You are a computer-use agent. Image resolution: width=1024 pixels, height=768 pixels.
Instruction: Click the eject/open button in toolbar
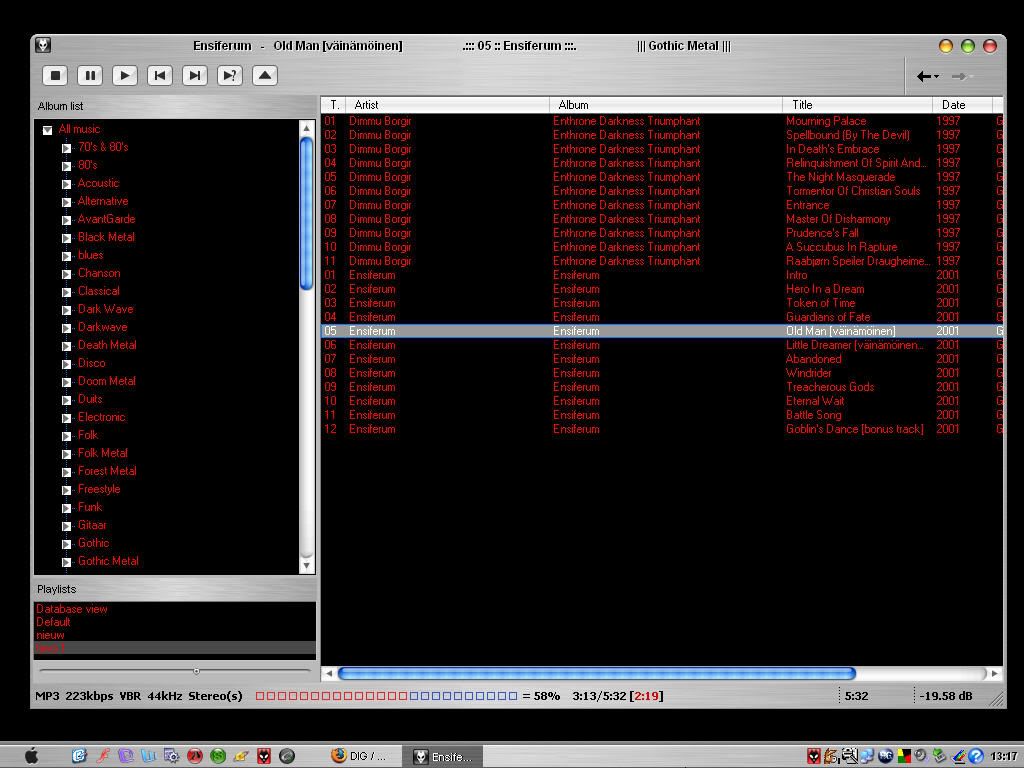(264, 76)
